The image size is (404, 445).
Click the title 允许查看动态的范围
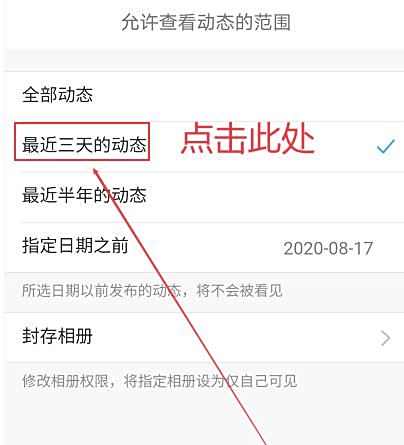click(206, 23)
